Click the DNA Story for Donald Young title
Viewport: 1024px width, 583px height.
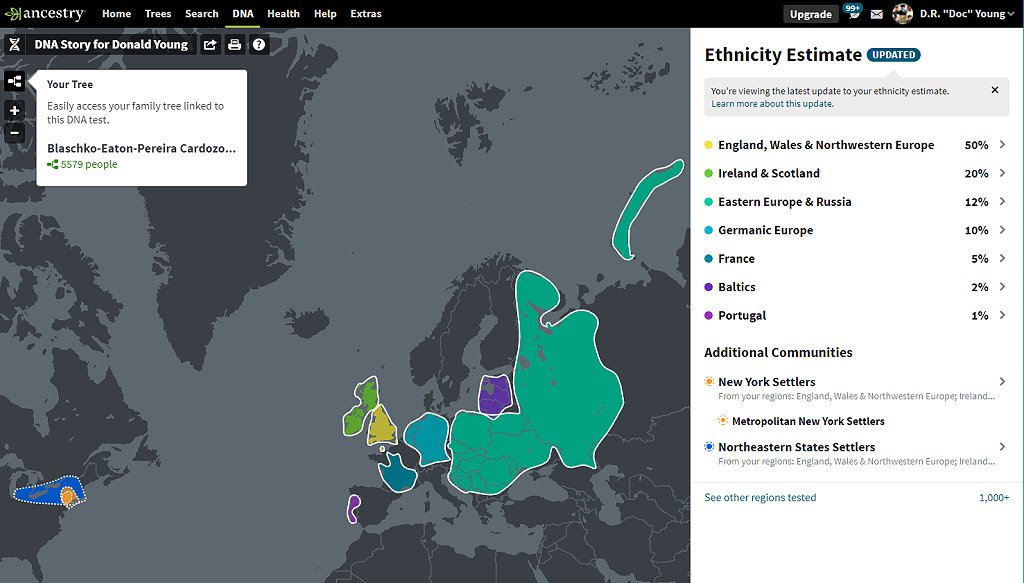coord(111,44)
